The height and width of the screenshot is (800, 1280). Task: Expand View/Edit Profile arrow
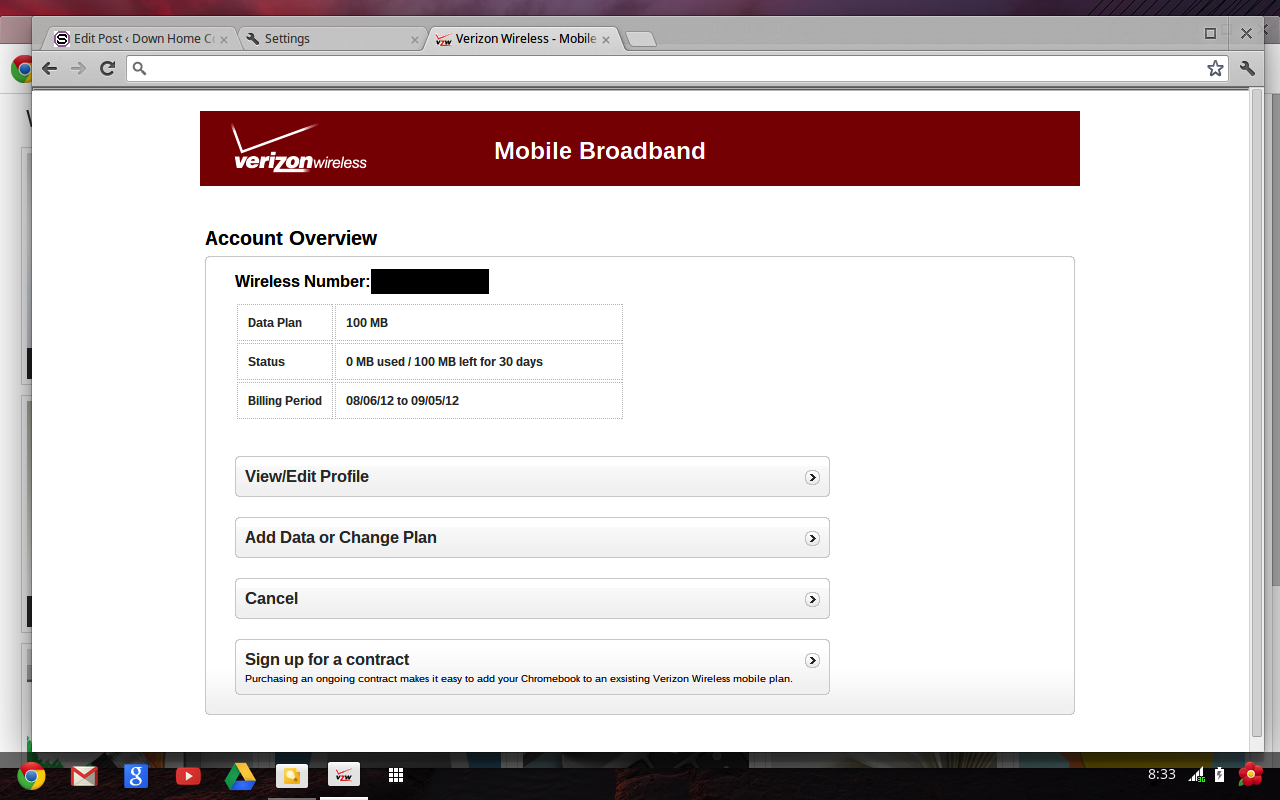click(x=812, y=477)
